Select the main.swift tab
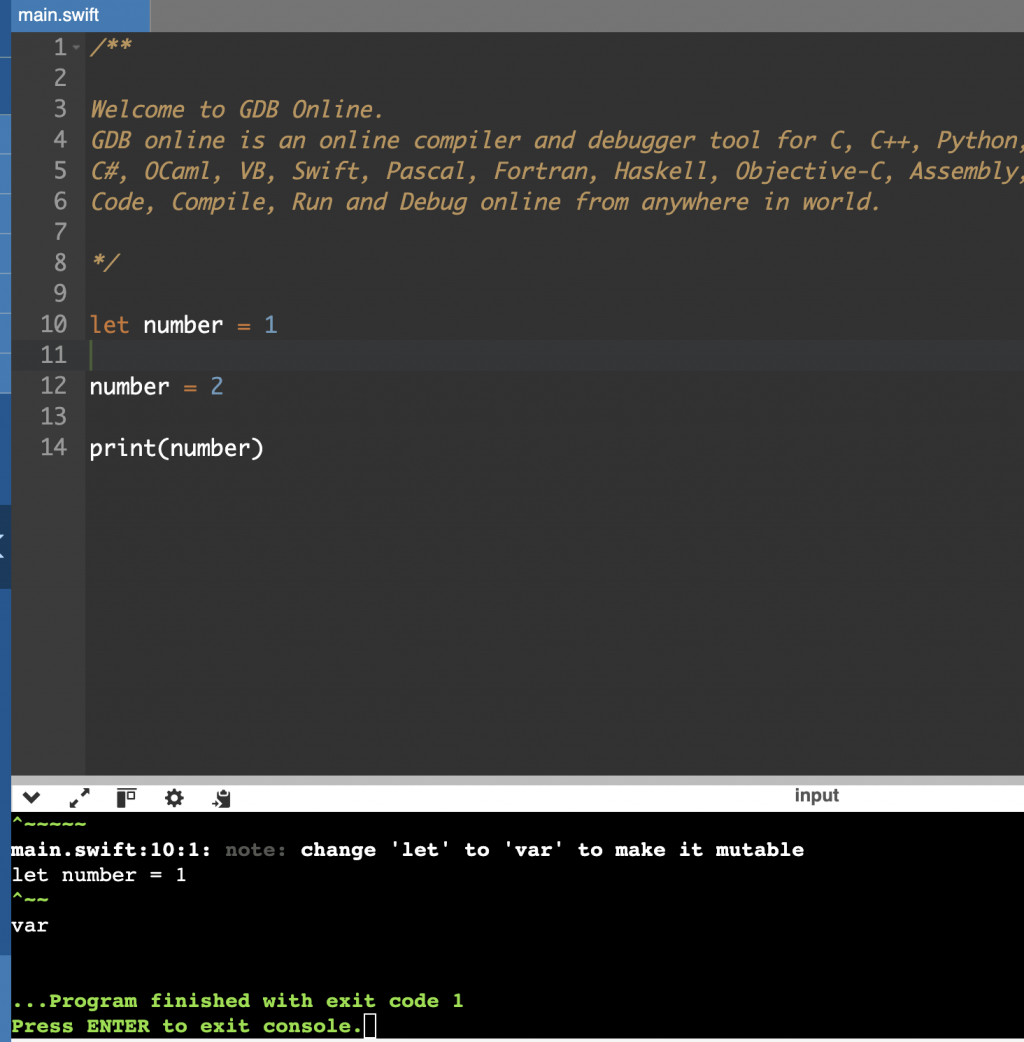The image size is (1024, 1042). tap(80, 15)
